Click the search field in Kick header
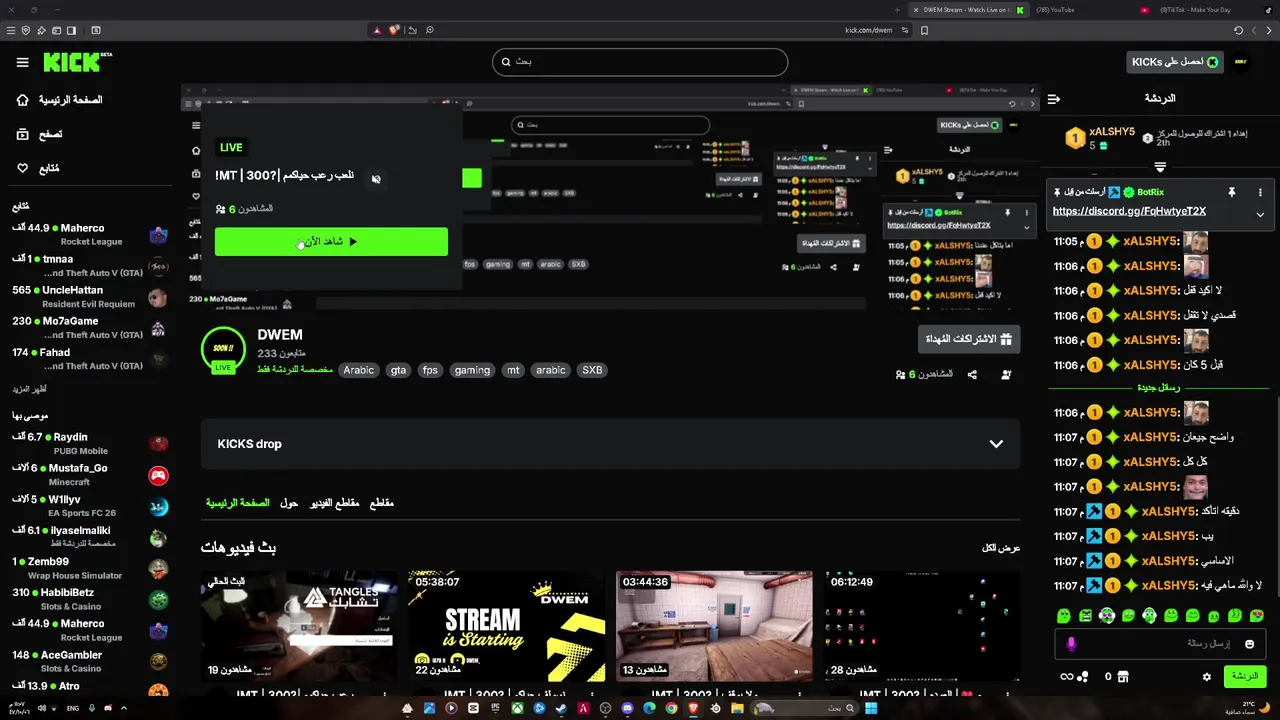The height and width of the screenshot is (720, 1280). [x=640, y=62]
